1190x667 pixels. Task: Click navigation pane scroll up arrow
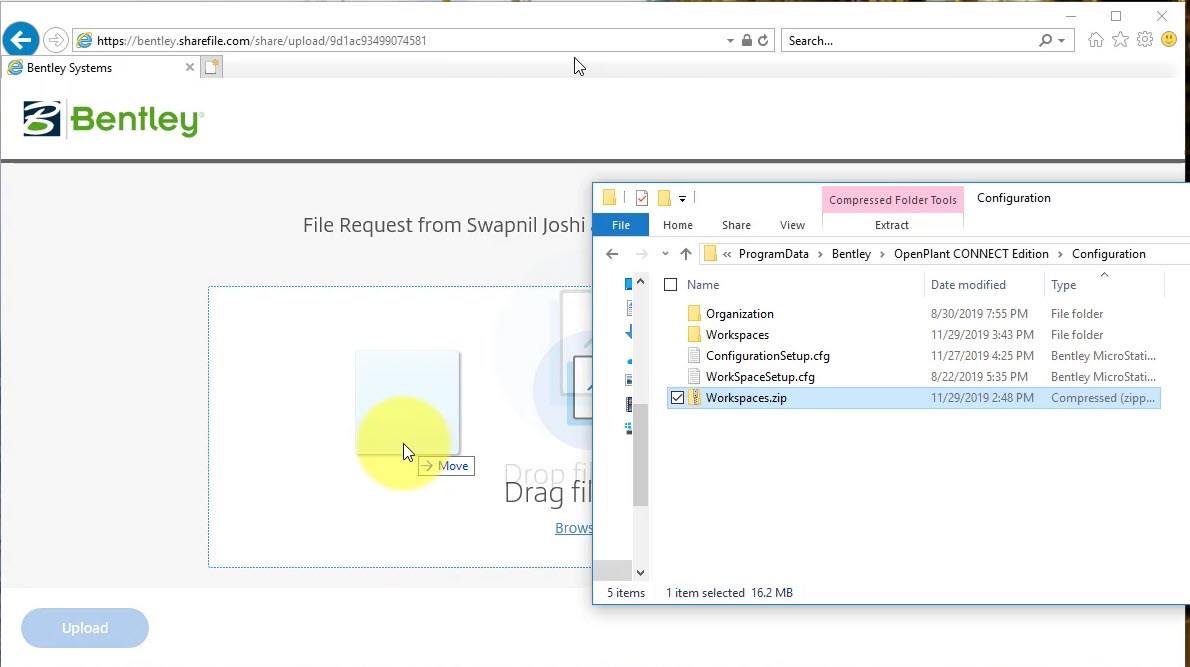pos(641,282)
